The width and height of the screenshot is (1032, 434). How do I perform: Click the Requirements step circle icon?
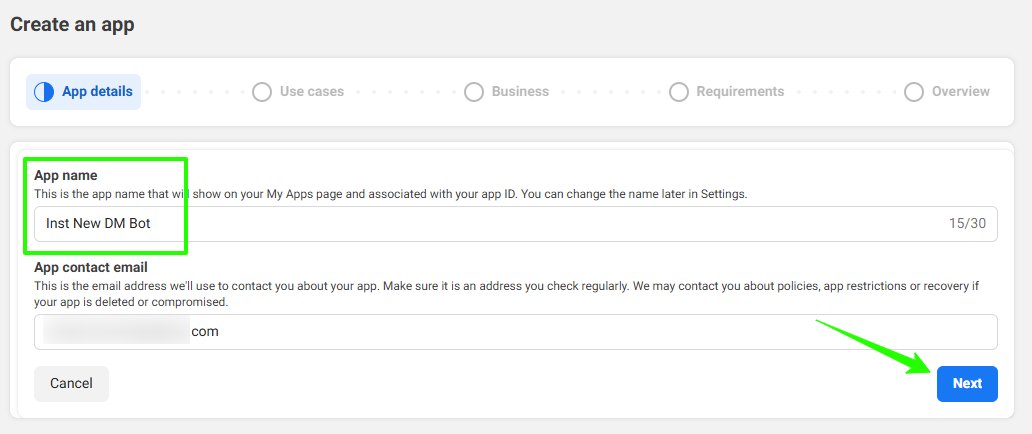[679, 92]
